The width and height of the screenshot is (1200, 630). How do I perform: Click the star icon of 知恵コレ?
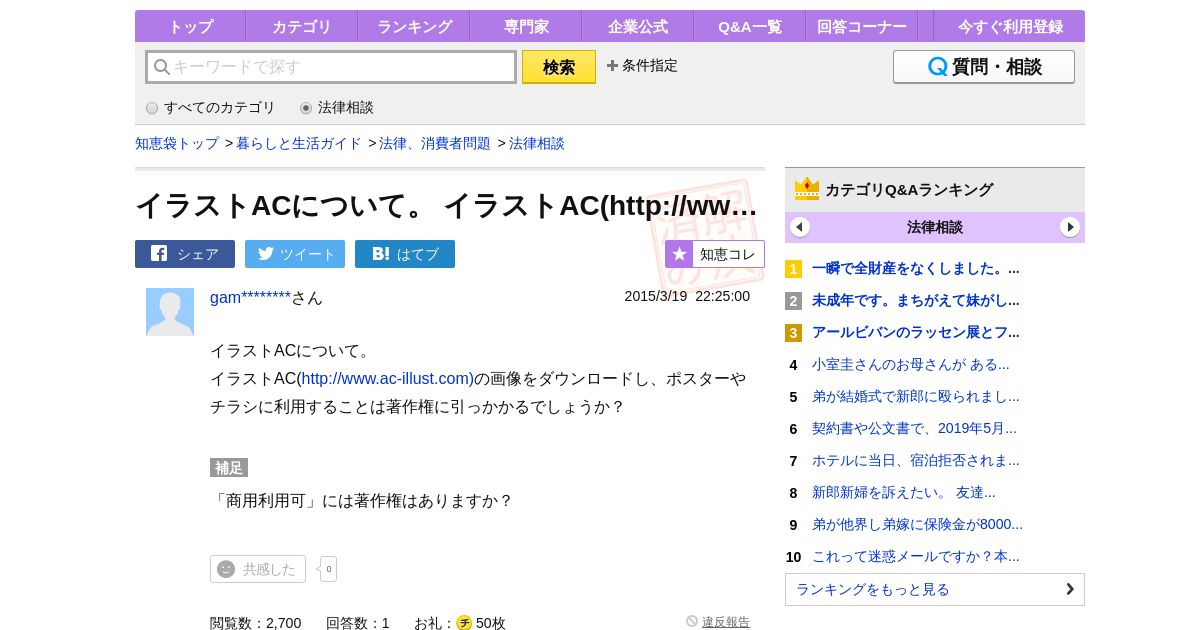679,254
